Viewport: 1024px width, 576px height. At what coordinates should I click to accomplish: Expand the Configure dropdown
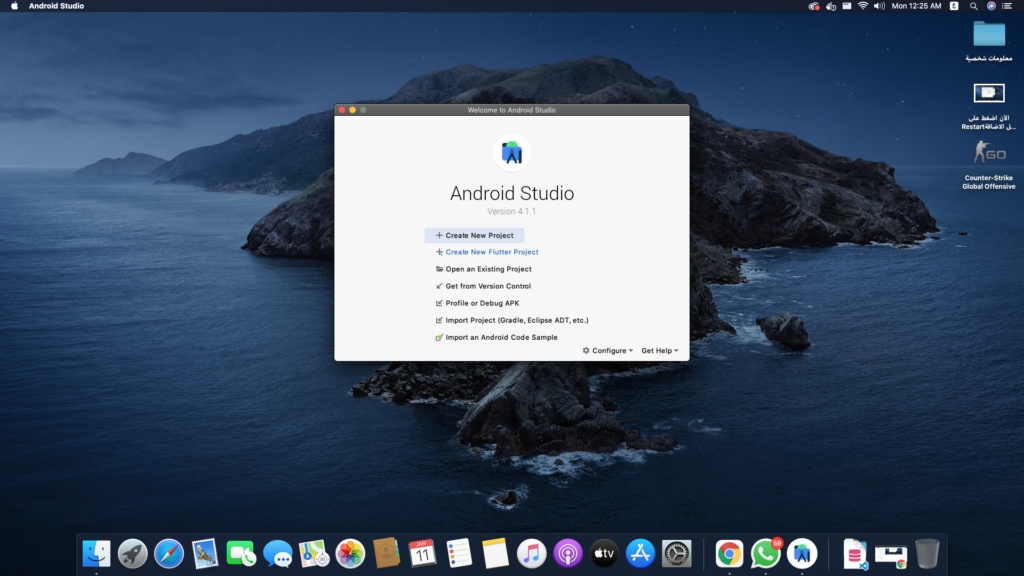pyautogui.click(x=608, y=351)
